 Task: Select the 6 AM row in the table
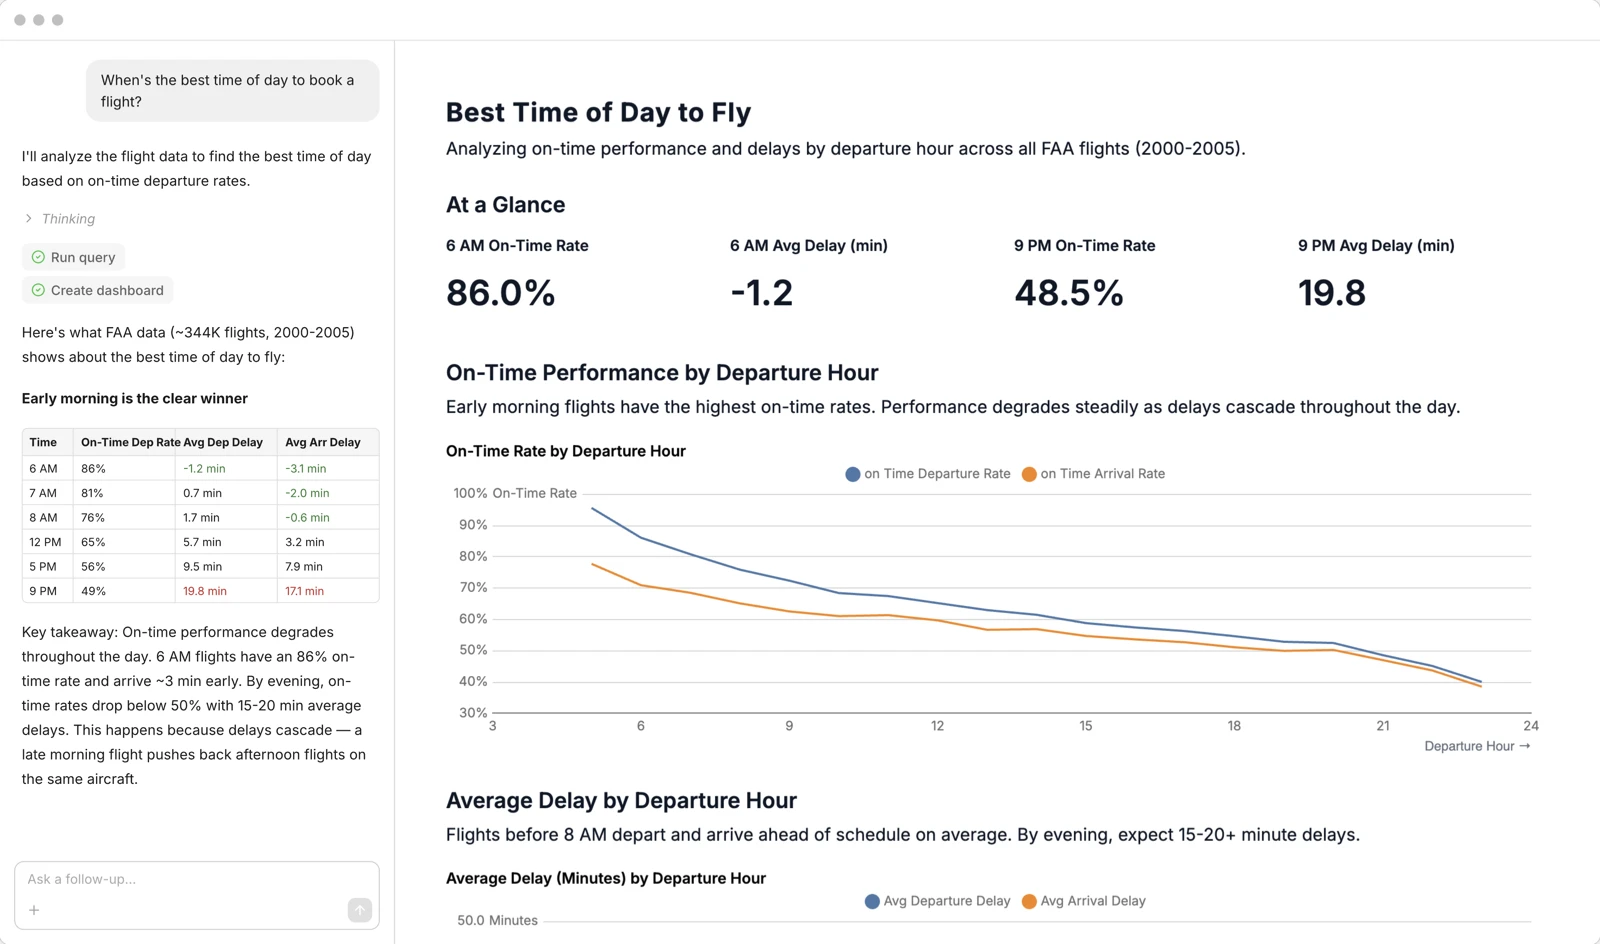pos(200,468)
